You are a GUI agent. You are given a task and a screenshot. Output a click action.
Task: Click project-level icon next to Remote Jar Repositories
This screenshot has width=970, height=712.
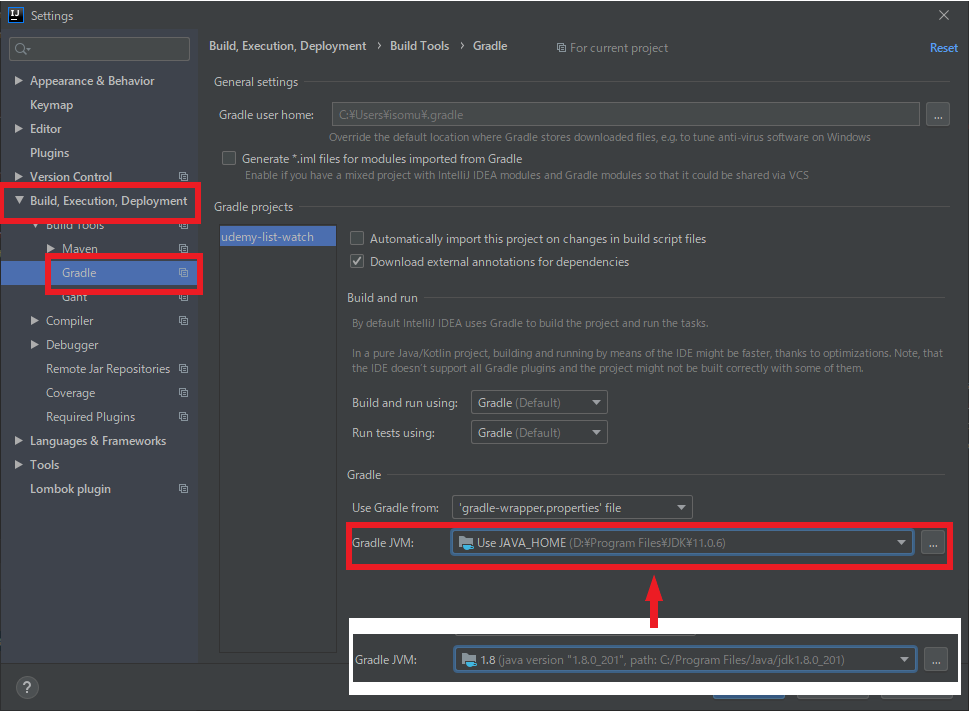[x=184, y=369]
